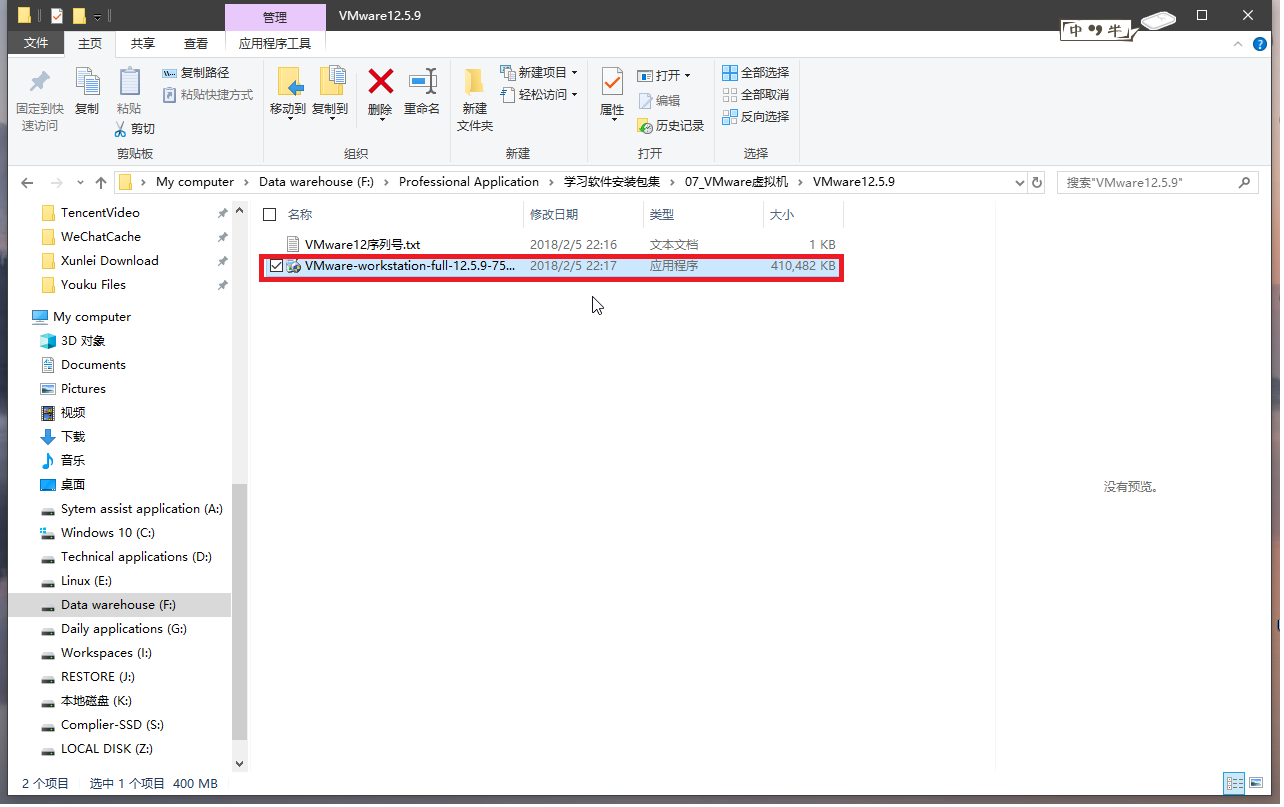Uncheck the VMware-workstation-full file checkbox
The width and height of the screenshot is (1284, 807).
(x=277, y=266)
